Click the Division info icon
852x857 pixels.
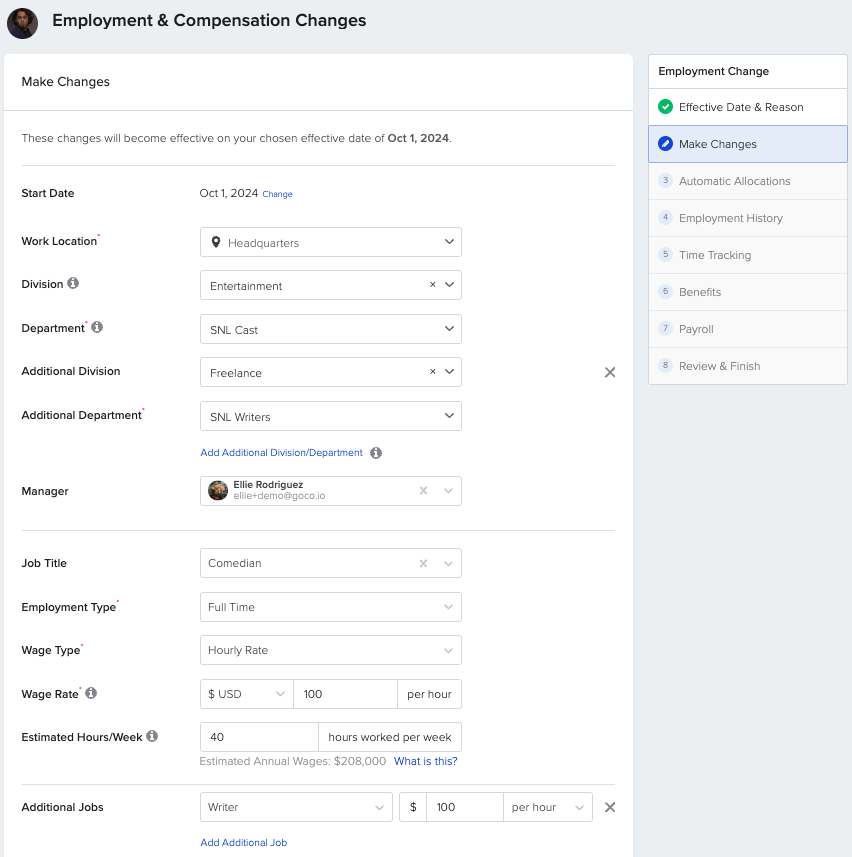pos(73,283)
